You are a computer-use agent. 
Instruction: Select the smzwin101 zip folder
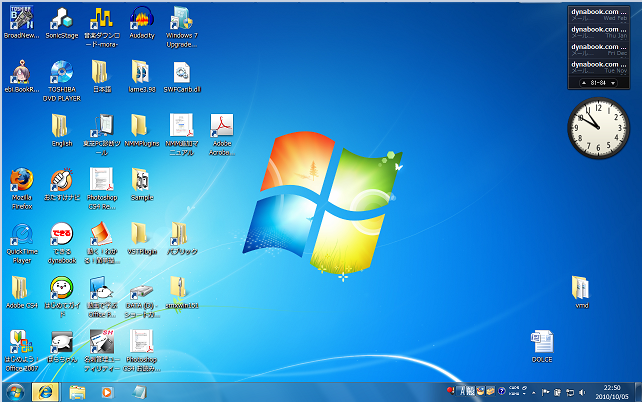click(x=181, y=292)
